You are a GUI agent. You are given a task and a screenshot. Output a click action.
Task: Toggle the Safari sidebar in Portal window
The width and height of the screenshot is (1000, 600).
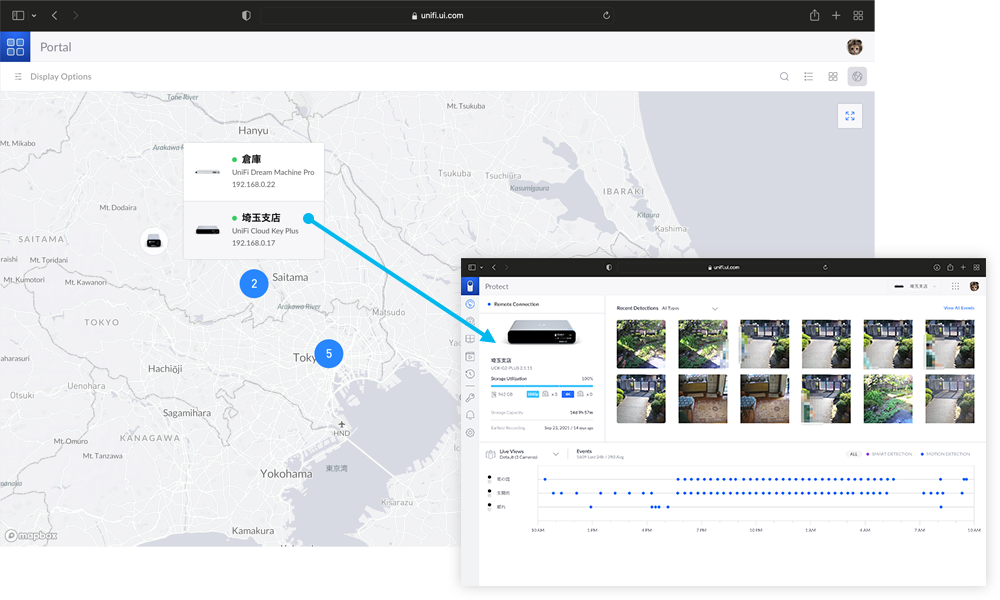18,15
